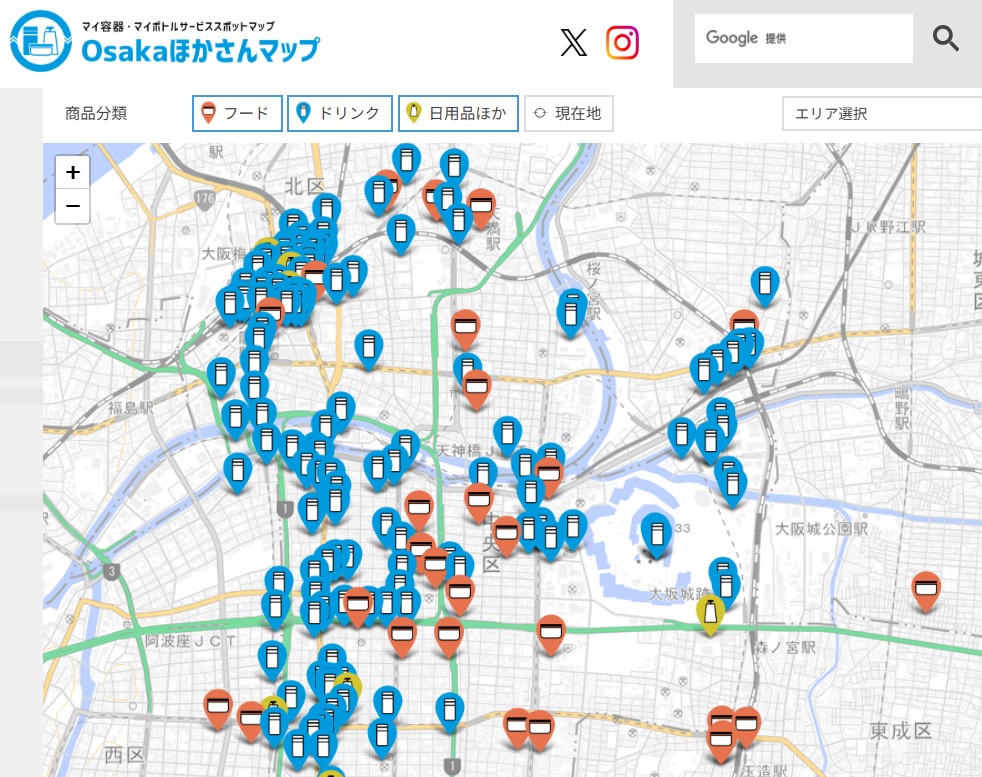The image size is (982, 777).
Task: Focus the Google custom search field
Action: point(803,39)
